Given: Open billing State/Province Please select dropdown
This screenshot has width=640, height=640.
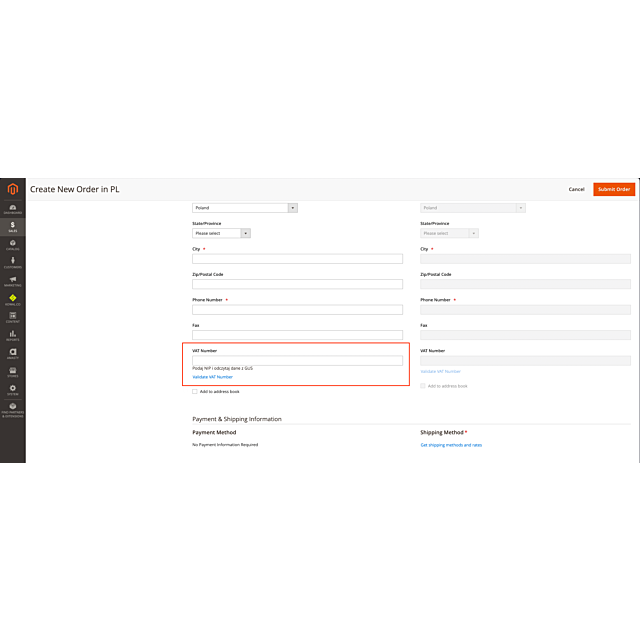Looking at the screenshot, I should (x=221, y=233).
